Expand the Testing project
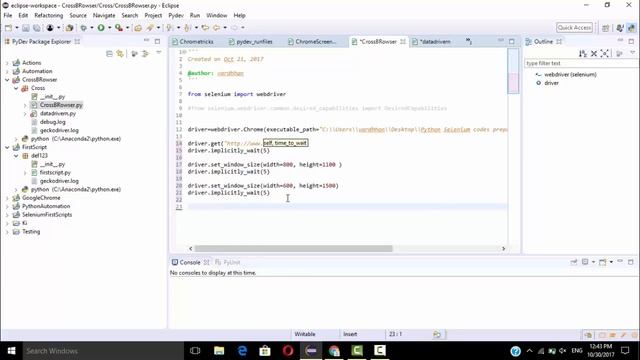This screenshot has width=640, height=360. (x=7, y=232)
